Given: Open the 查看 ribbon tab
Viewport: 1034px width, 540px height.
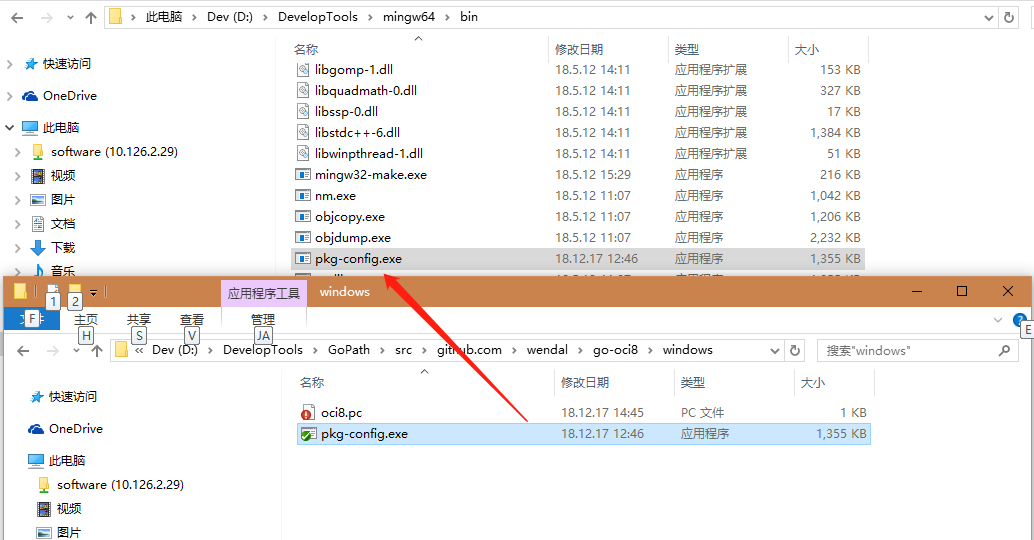Looking at the screenshot, I should coord(192,320).
